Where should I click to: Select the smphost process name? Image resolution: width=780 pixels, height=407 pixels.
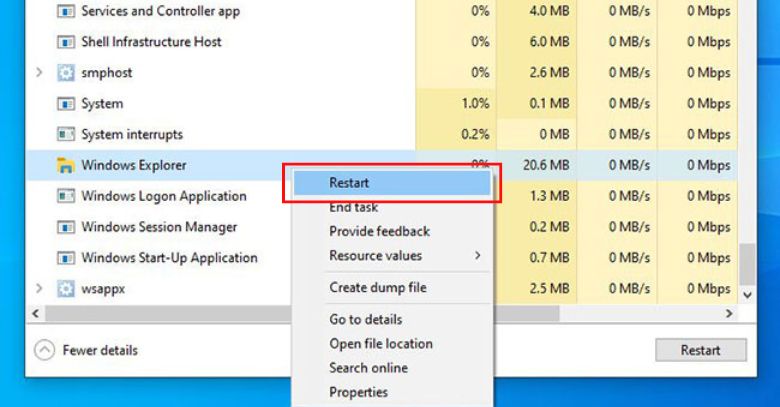[106, 73]
